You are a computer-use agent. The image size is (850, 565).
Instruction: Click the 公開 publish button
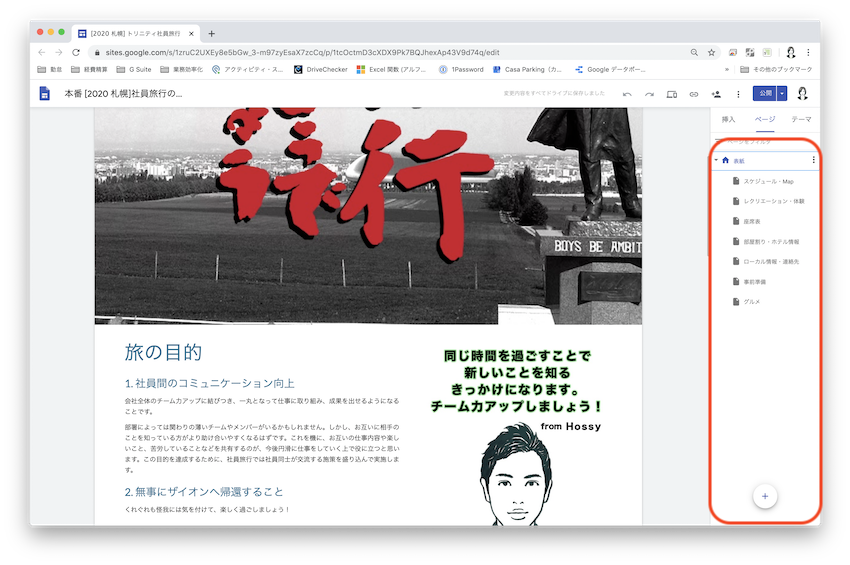[x=764, y=94]
